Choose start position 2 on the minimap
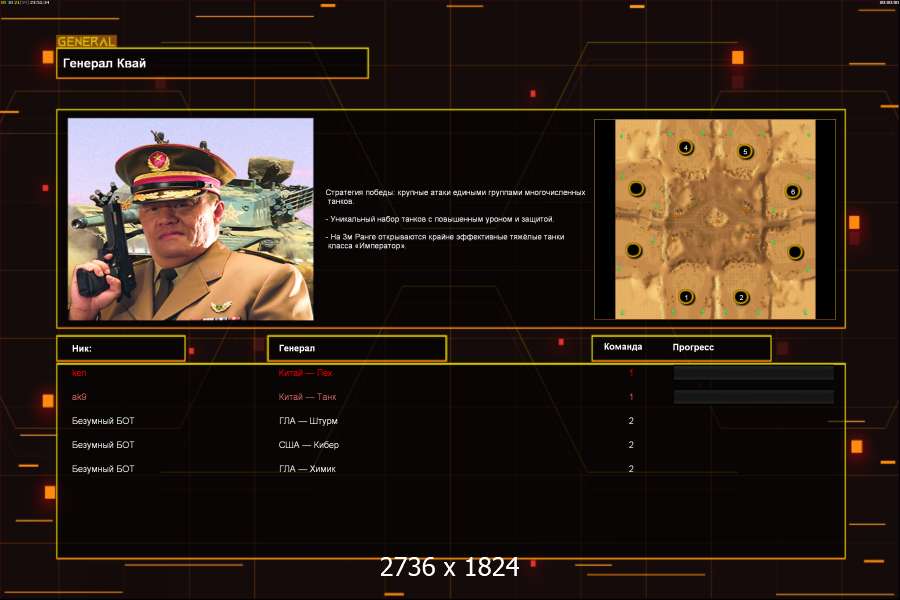Viewport: 900px width, 600px height. 741,297
